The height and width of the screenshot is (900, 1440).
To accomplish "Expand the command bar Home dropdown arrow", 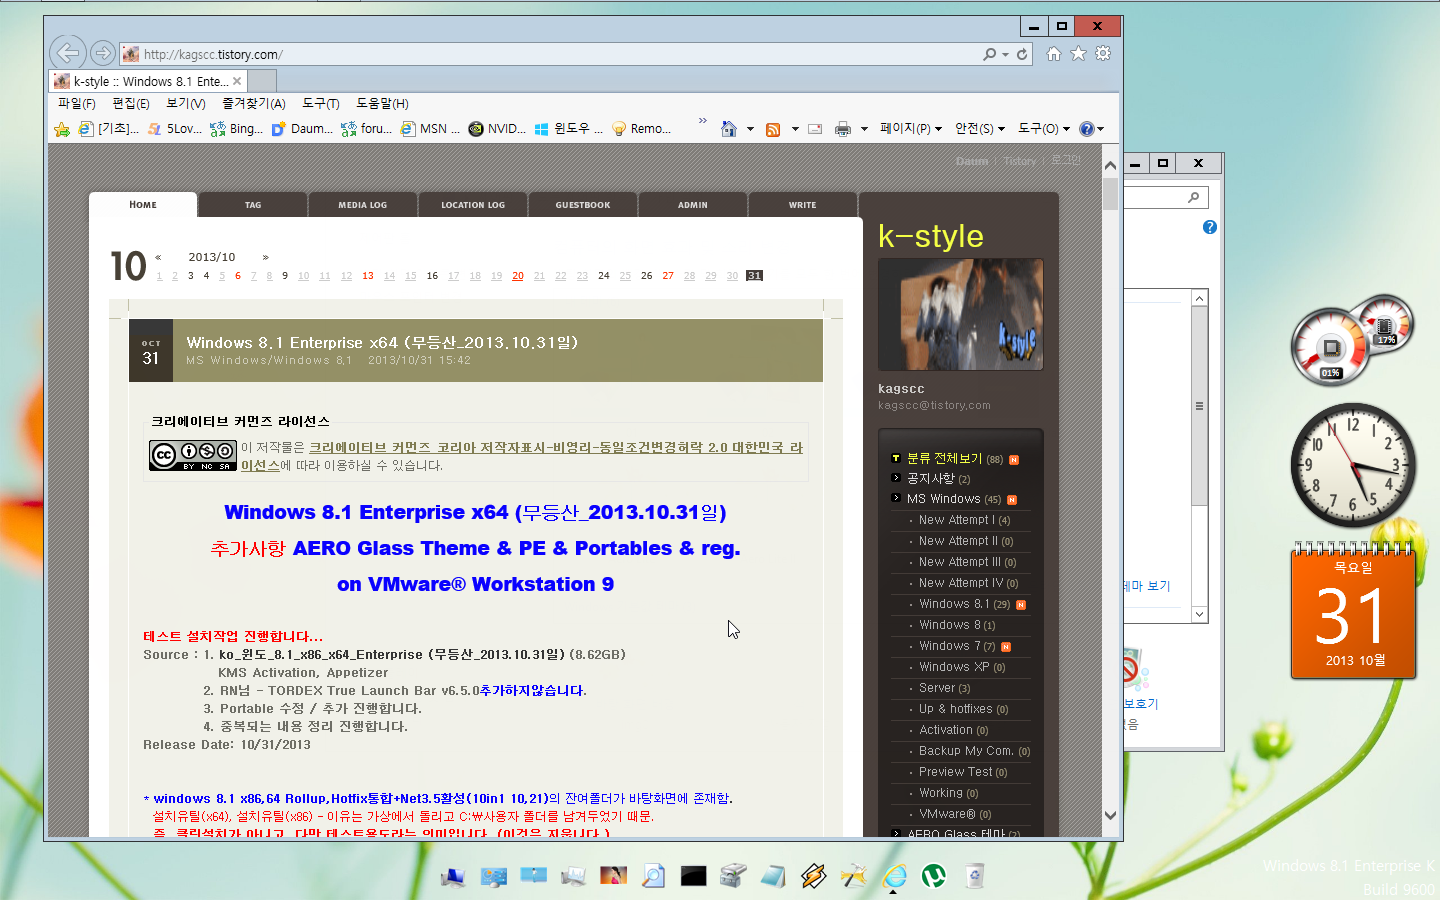I will coord(750,129).
